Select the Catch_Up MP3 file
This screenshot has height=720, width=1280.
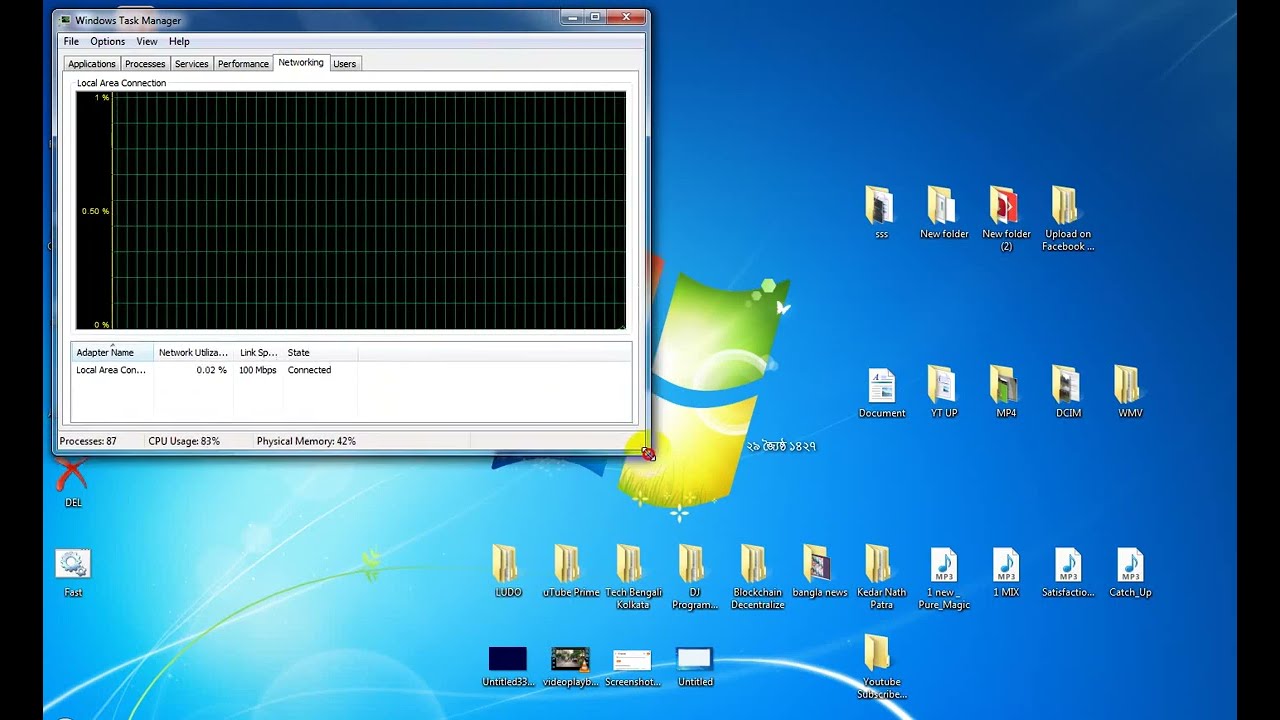pyautogui.click(x=1130, y=571)
